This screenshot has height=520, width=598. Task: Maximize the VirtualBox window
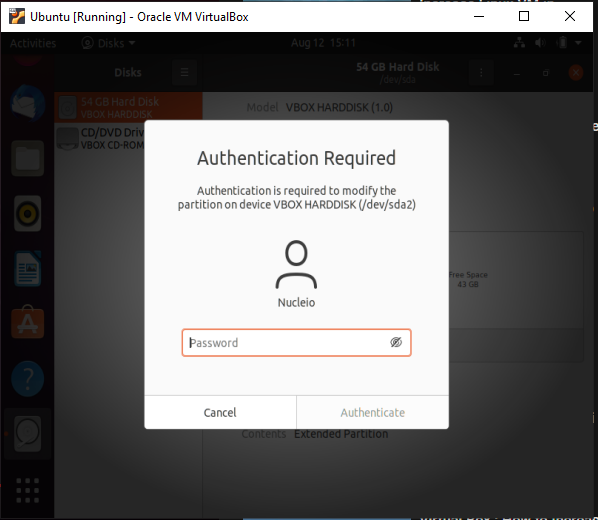524,16
